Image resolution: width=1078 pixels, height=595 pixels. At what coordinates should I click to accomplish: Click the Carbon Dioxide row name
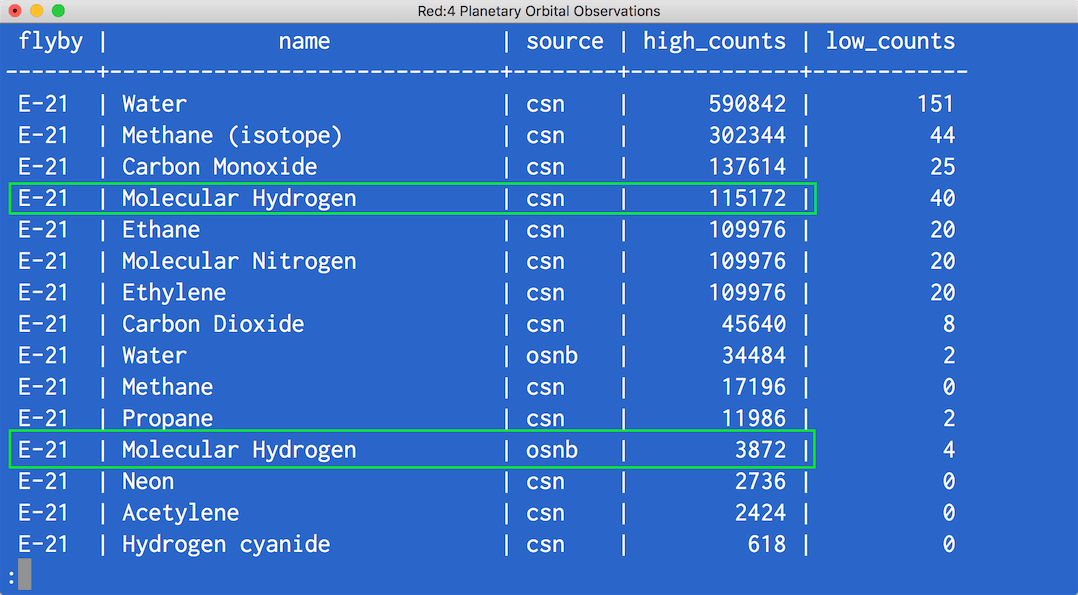coord(213,324)
